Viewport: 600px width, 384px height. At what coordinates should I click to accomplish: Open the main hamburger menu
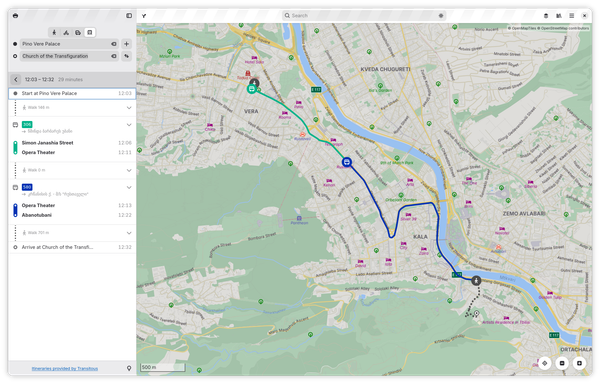[572, 16]
